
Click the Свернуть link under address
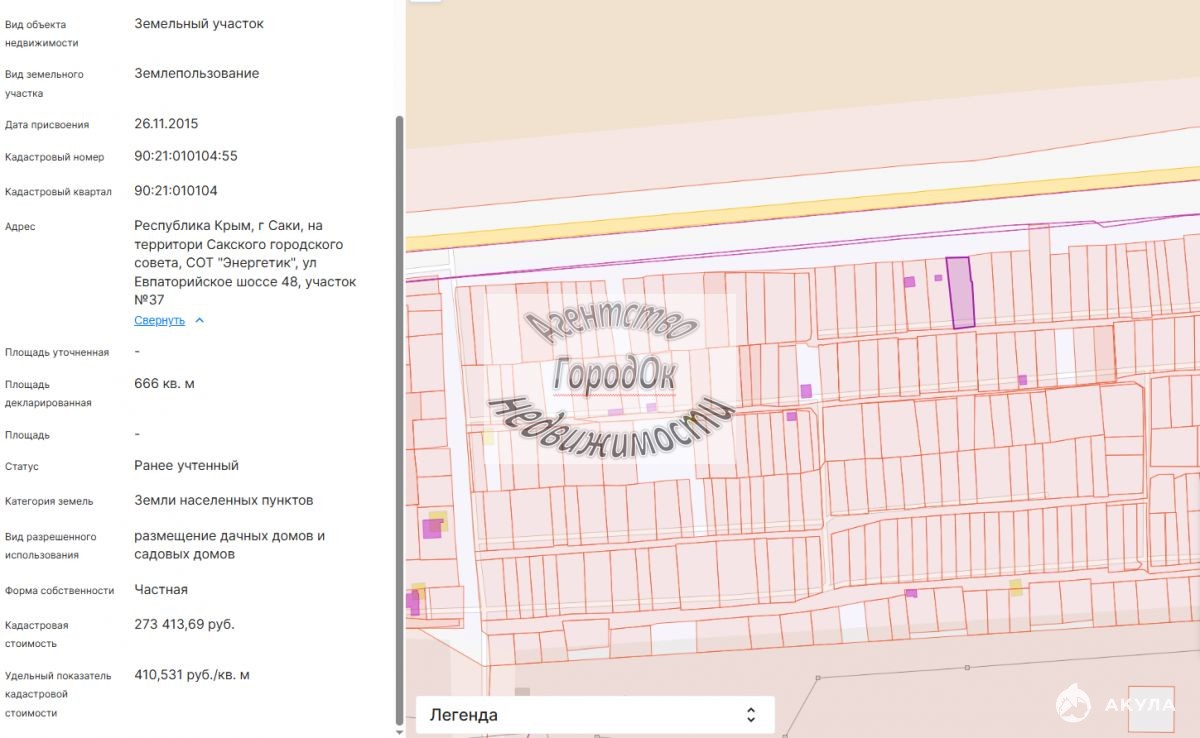(159, 320)
